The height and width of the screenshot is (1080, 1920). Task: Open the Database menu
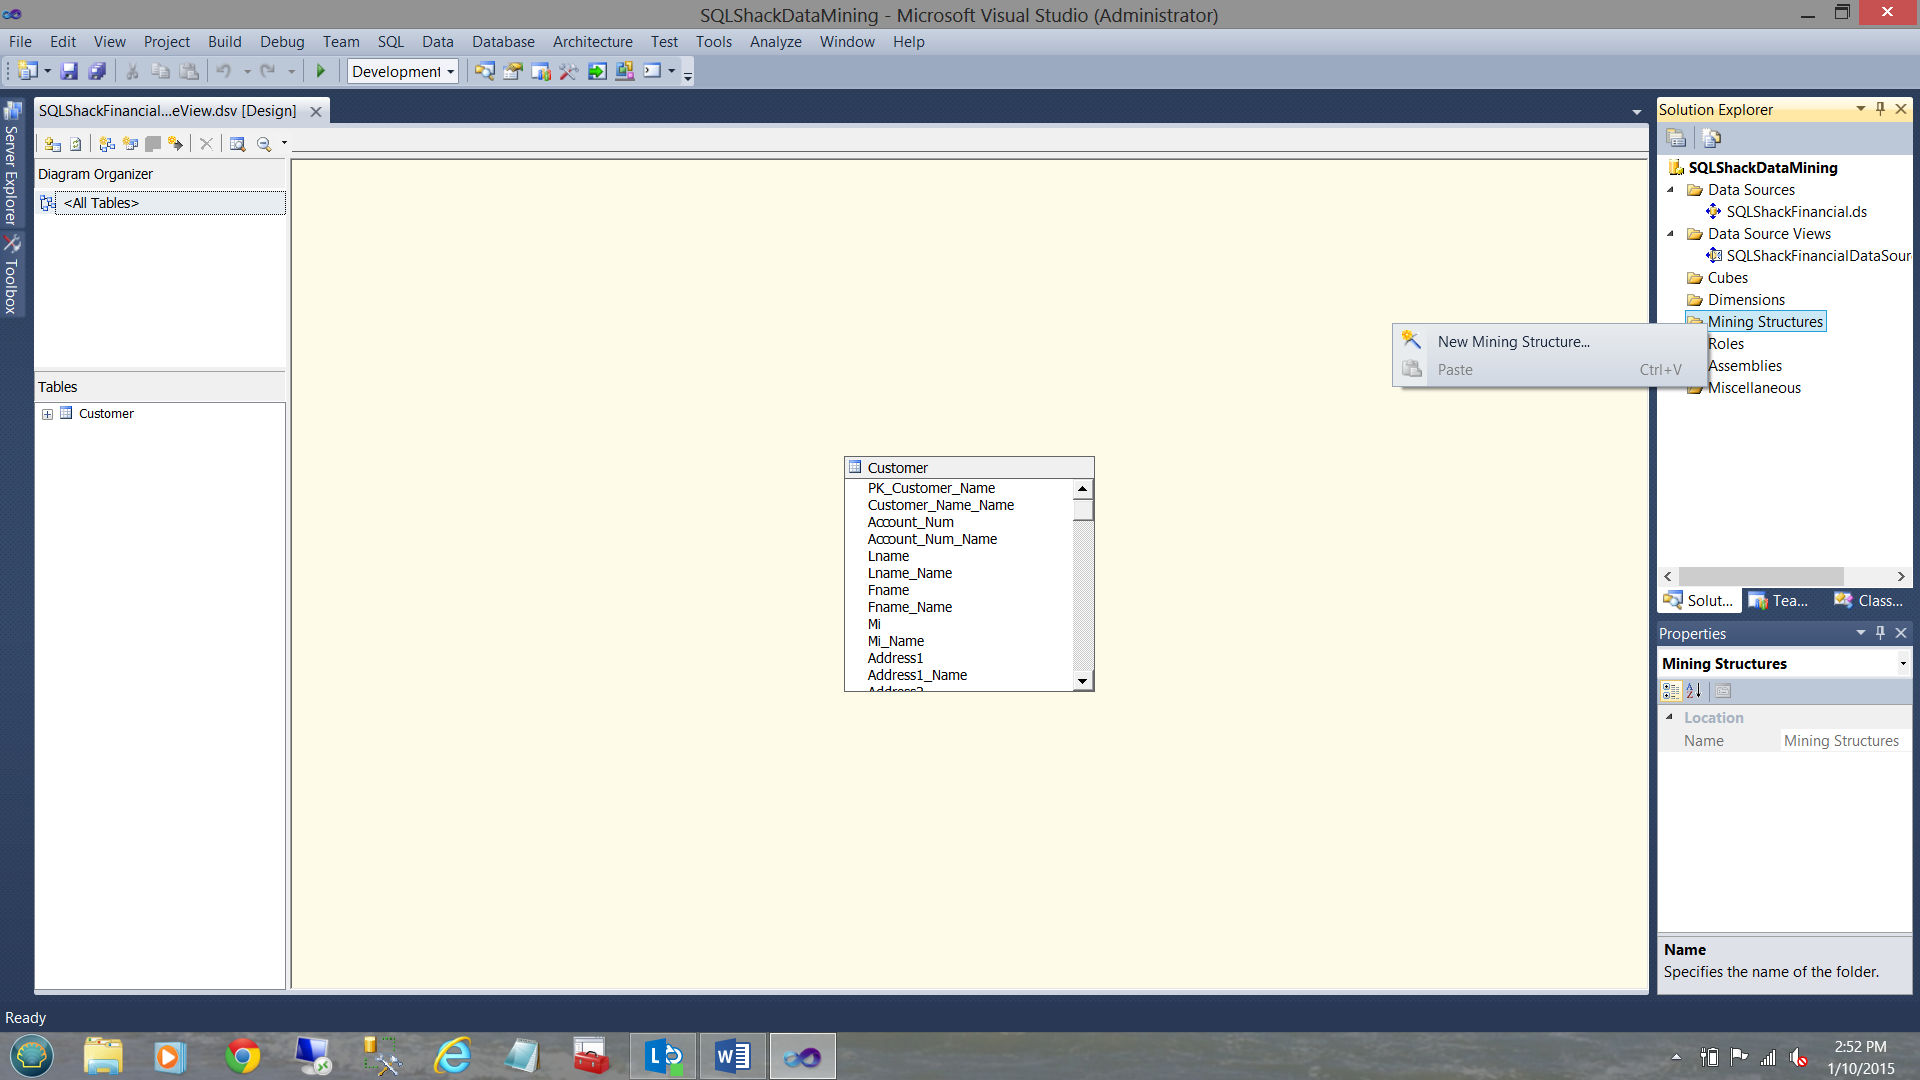coord(503,42)
